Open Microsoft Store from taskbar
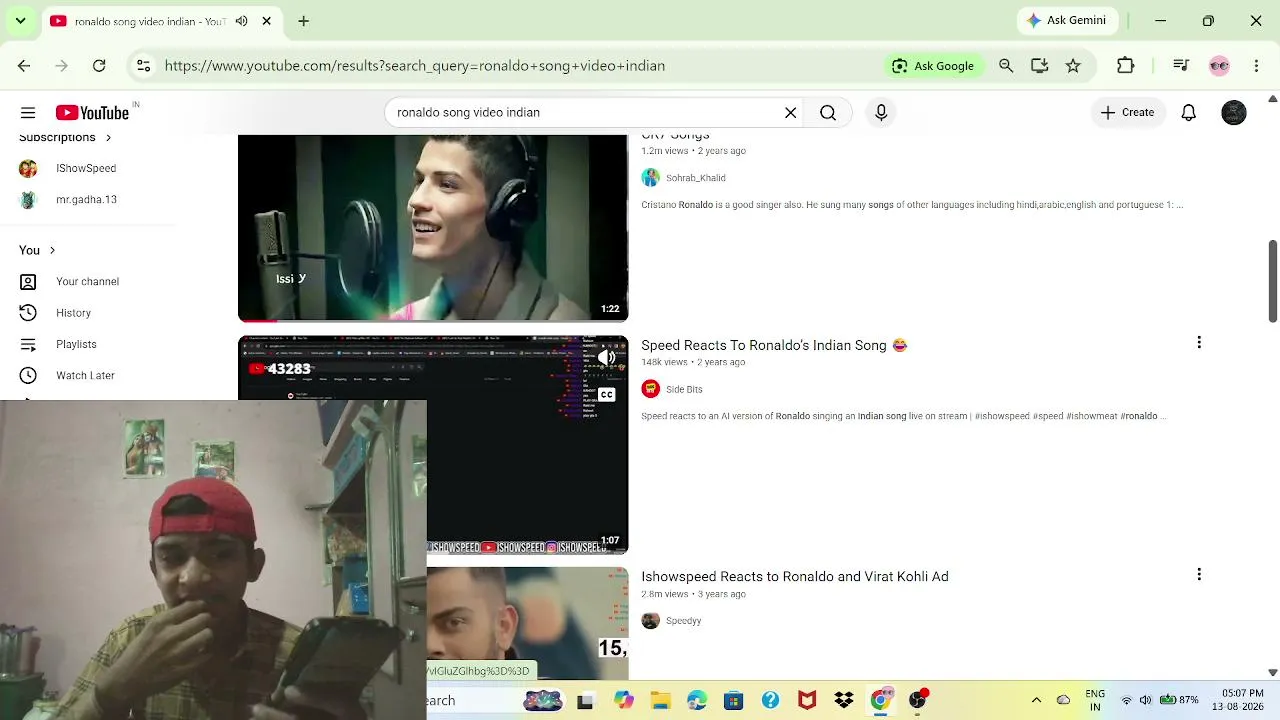 (734, 701)
